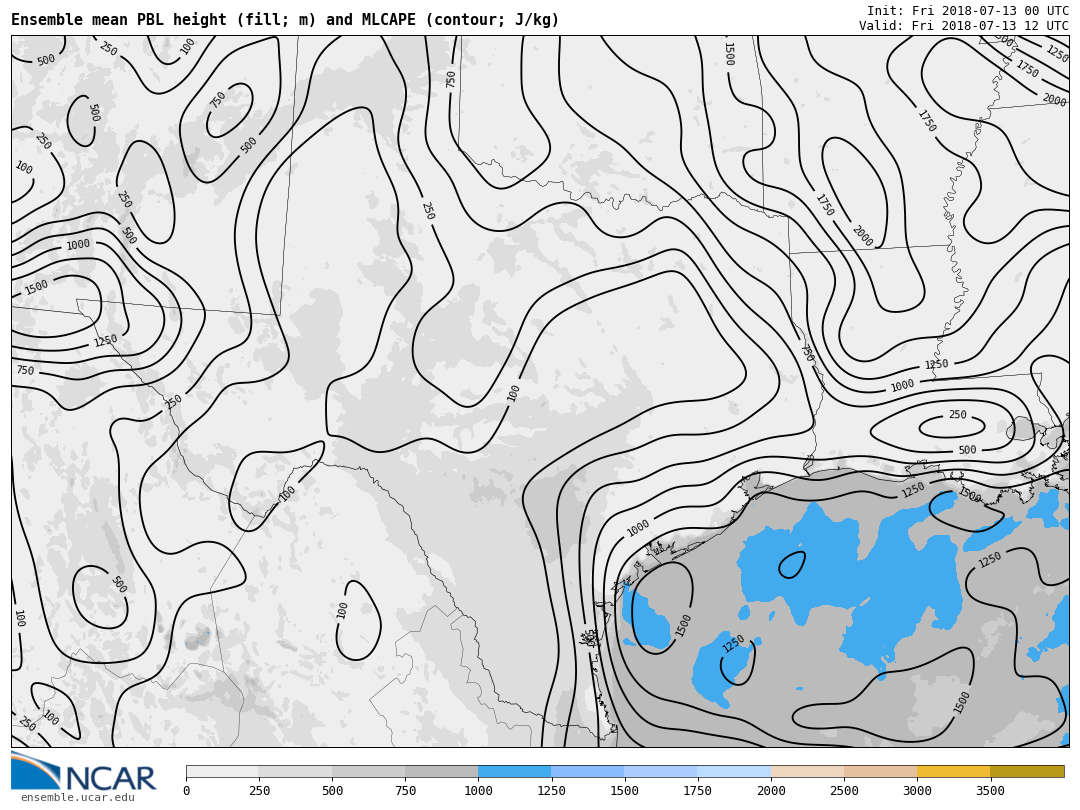1080x810 pixels.
Task: Click the 250 label inside the small eastern oval contour
Action: (x=957, y=415)
